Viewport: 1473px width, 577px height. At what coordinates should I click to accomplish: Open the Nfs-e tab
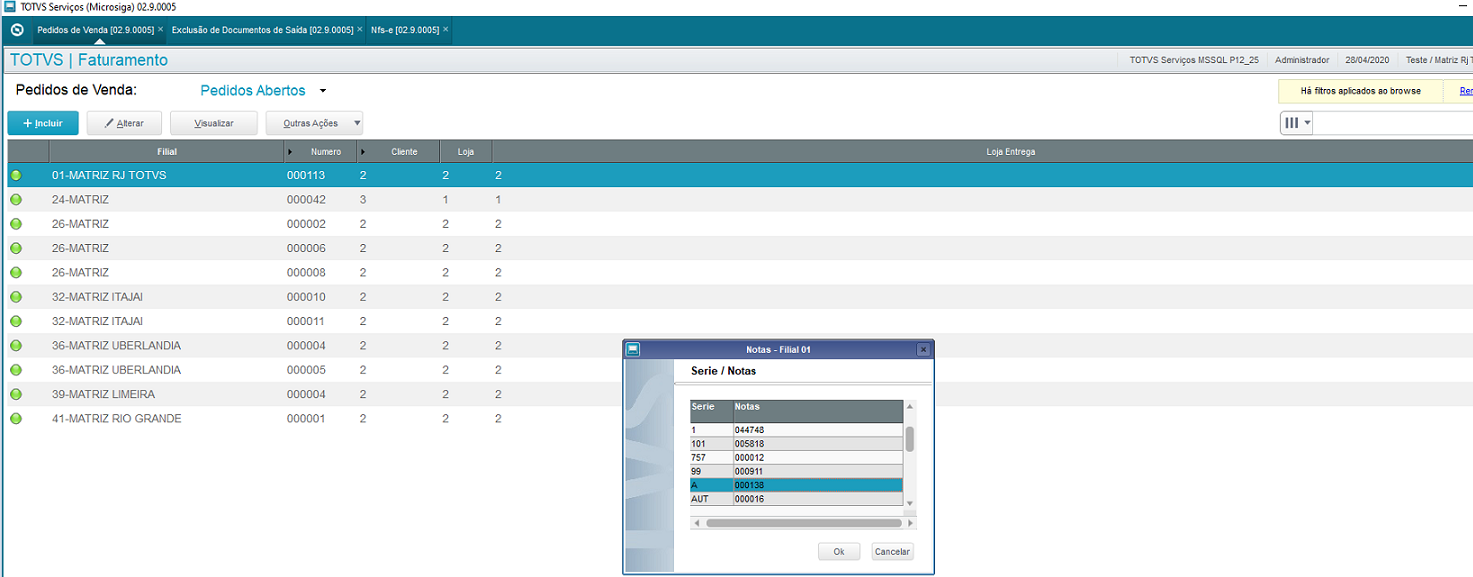(405, 30)
